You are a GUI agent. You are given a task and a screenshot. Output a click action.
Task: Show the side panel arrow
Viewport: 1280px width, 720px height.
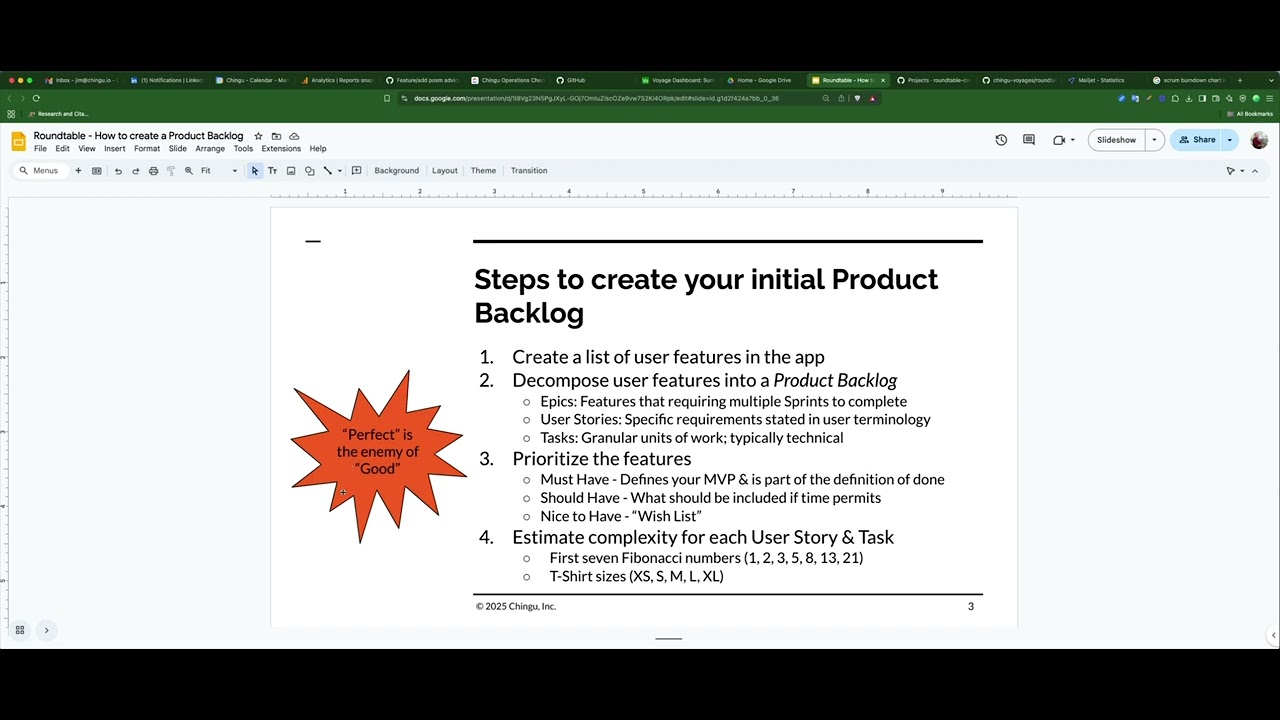[1273, 635]
